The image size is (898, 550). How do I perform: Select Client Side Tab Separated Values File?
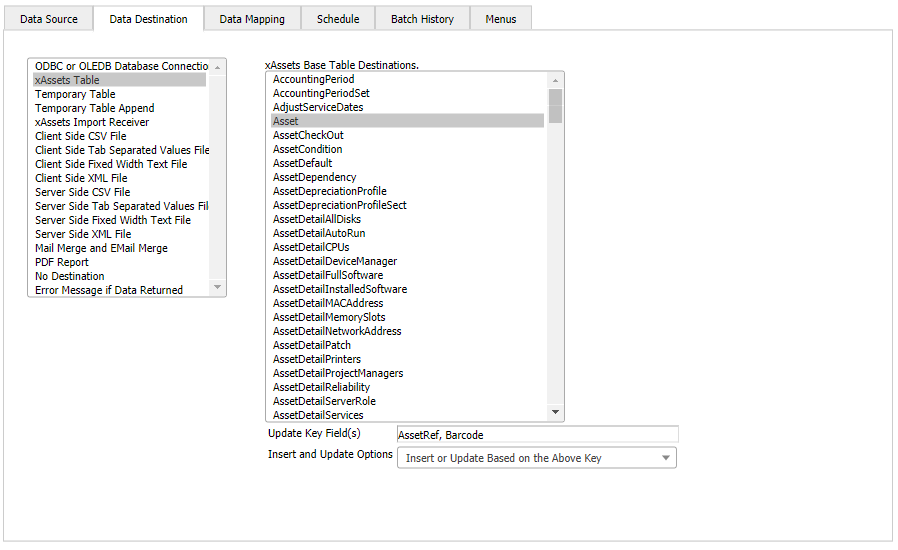coord(120,150)
